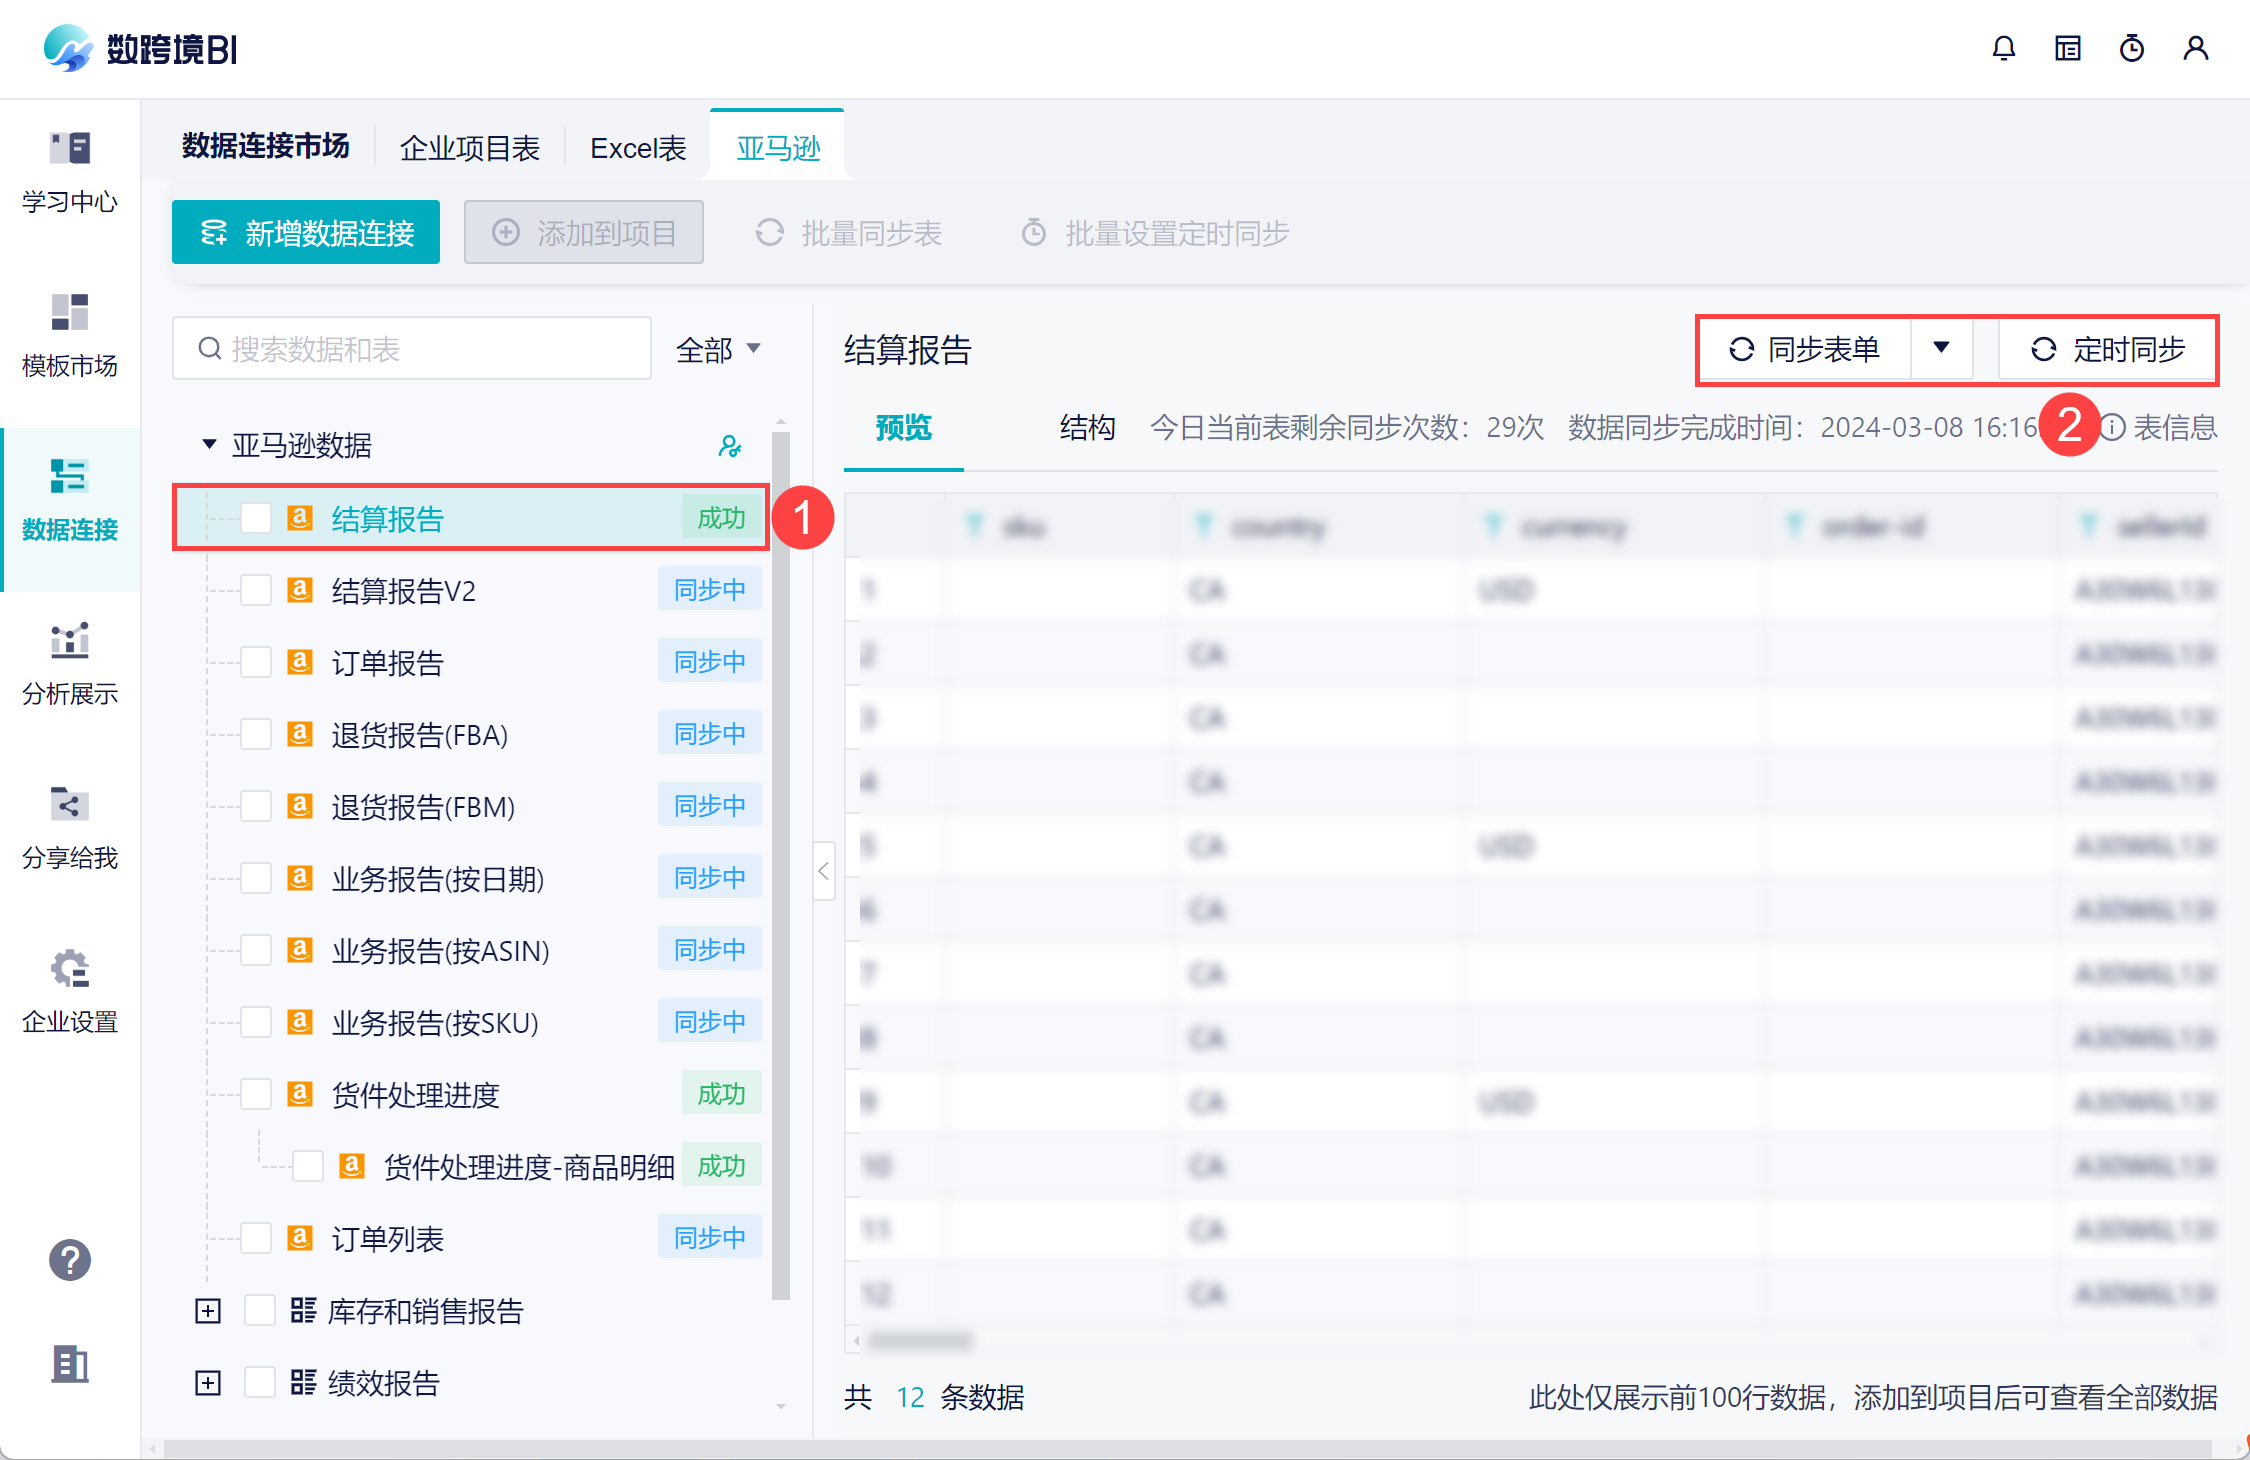This screenshot has width=2250, height=1460.
Task: Open the notification bell icon
Action: (x=2003, y=48)
